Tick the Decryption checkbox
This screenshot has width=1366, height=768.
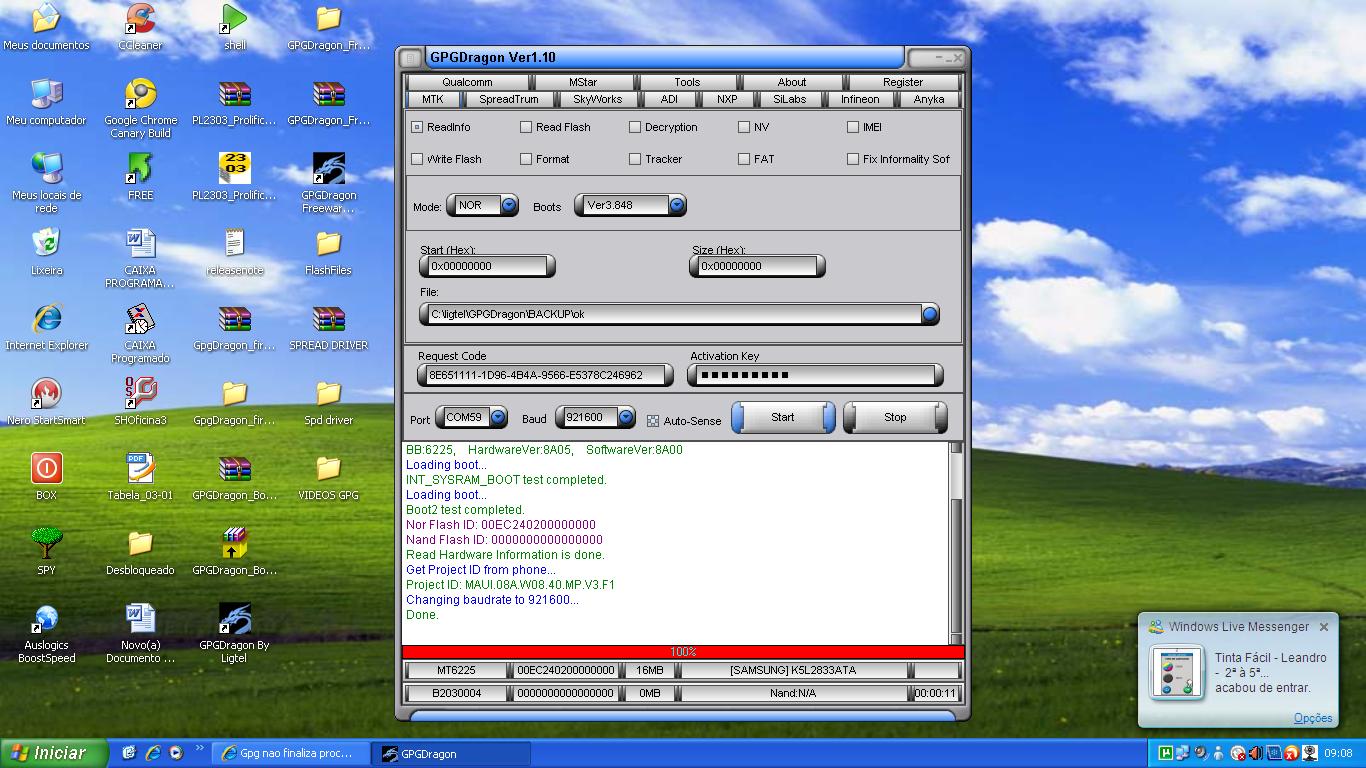tap(635, 127)
